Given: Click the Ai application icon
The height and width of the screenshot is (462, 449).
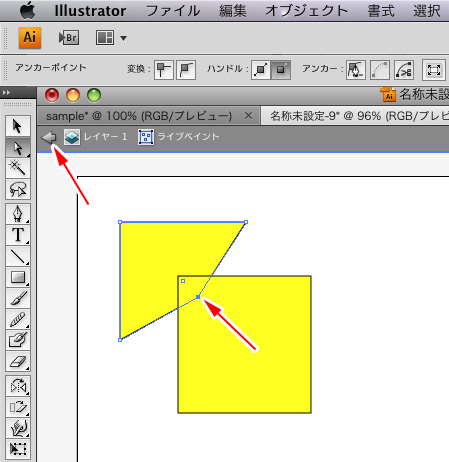Looking at the screenshot, I should click(x=30, y=37).
